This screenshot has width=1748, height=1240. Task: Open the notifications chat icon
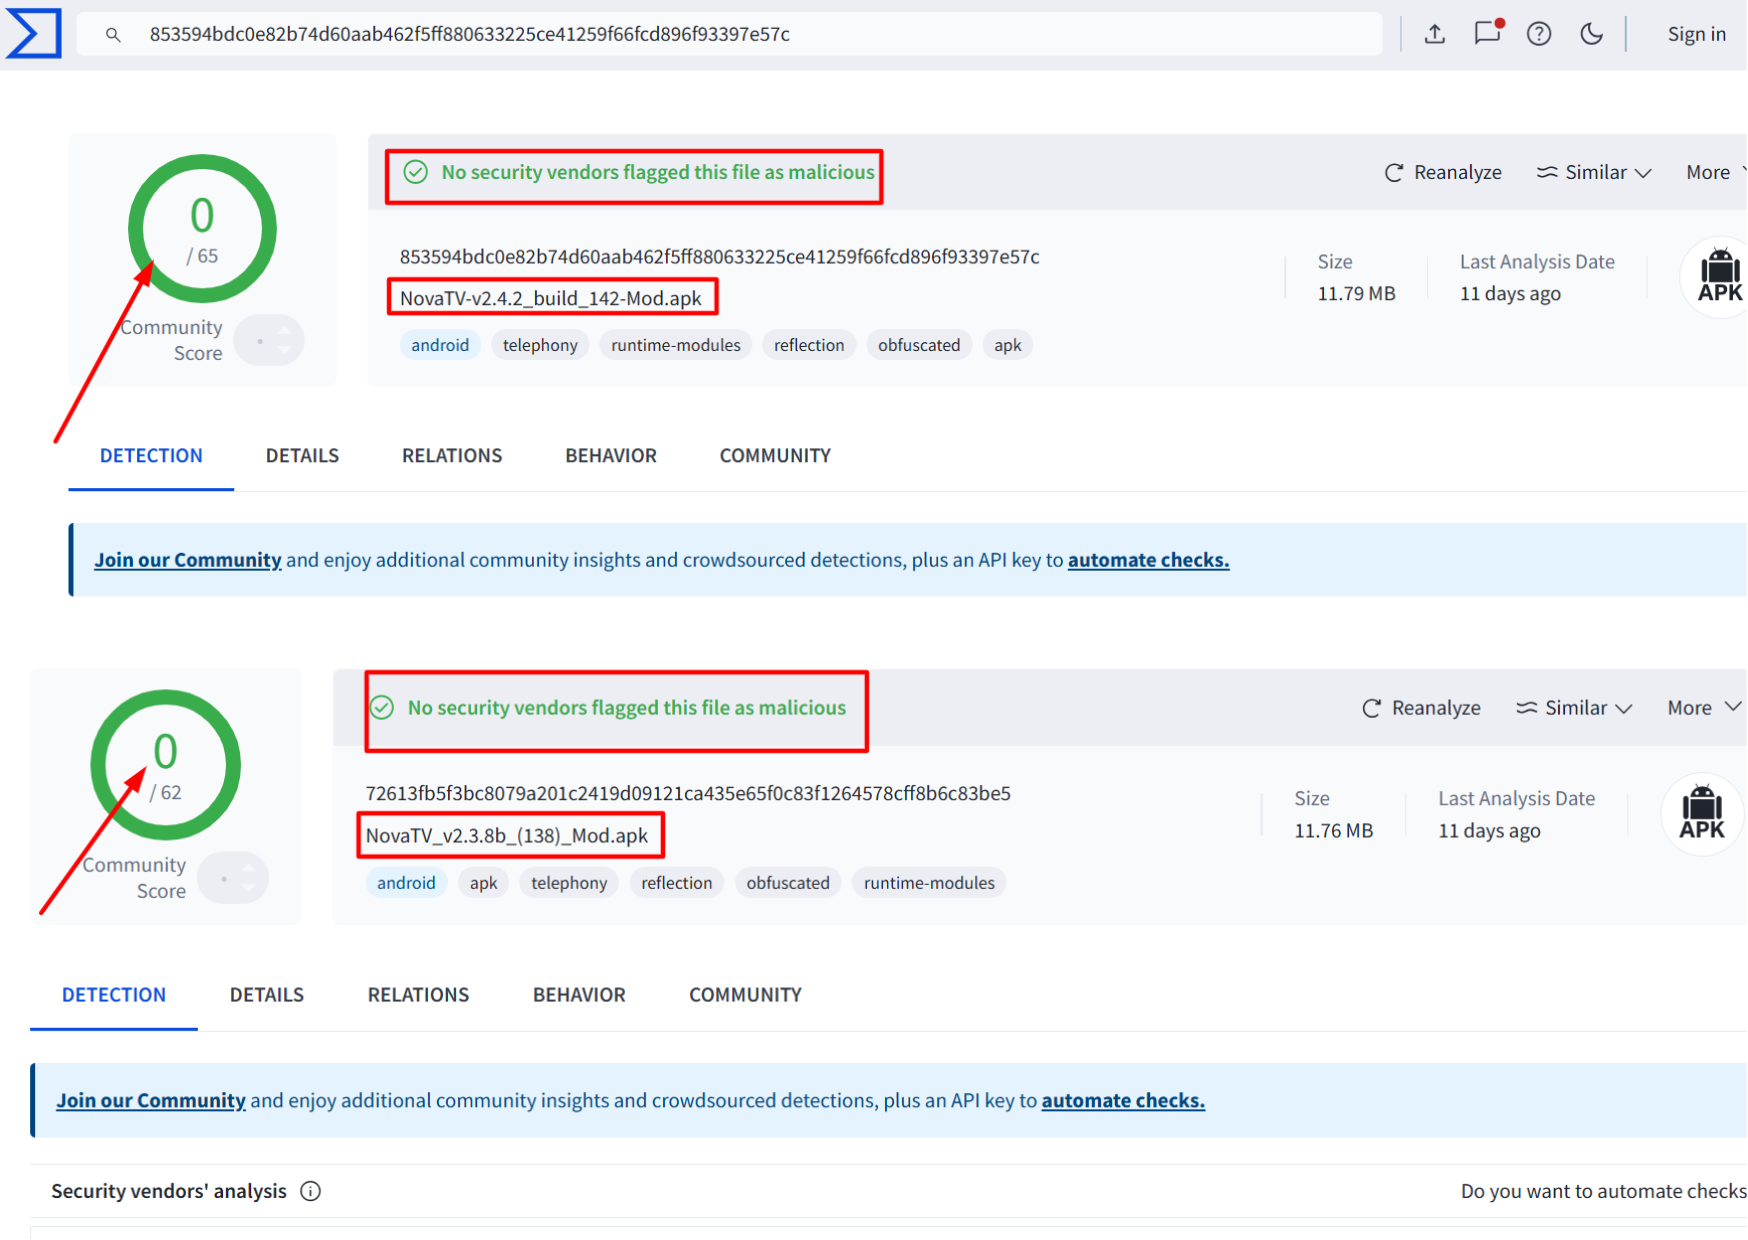(1488, 32)
